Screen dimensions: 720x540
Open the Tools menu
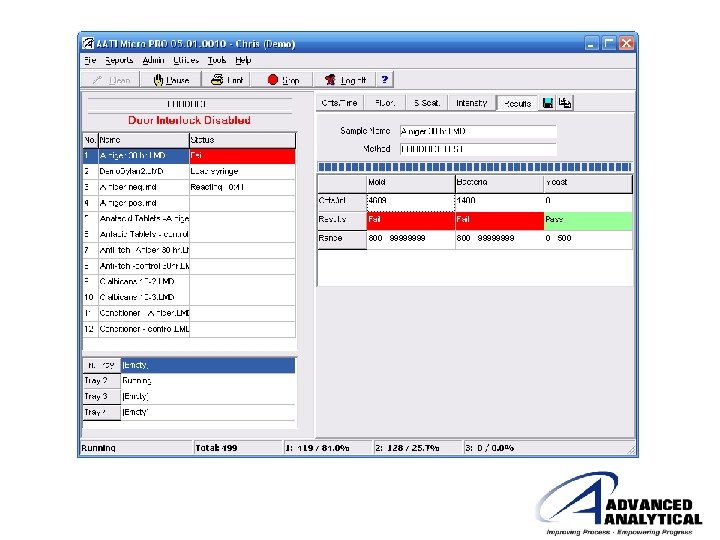pyautogui.click(x=217, y=60)
